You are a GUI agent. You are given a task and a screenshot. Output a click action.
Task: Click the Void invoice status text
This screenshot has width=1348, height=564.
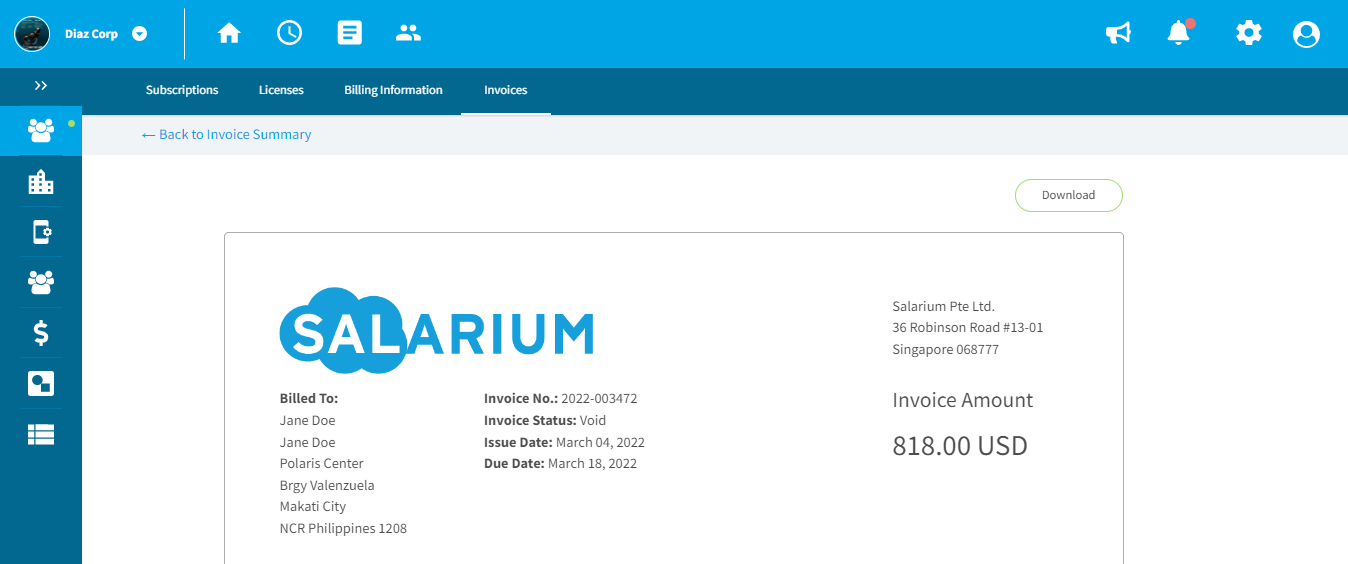[x=592, y=420]
